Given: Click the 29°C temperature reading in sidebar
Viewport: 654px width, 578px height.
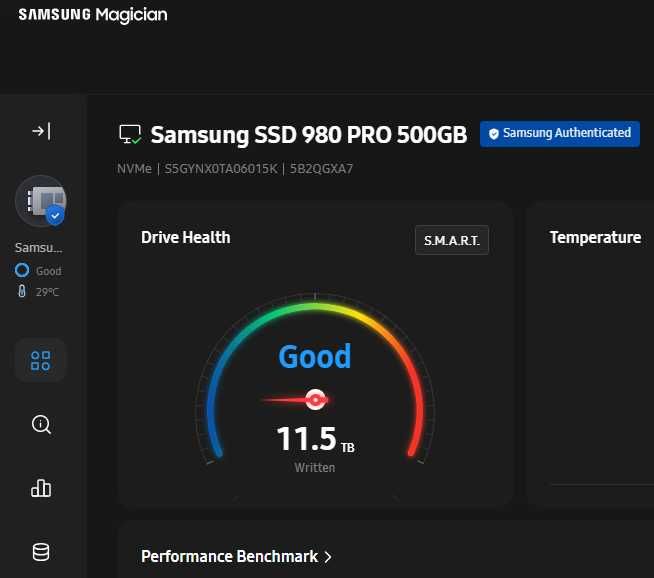Looking at the screenshot, I should tap(47, 292).
